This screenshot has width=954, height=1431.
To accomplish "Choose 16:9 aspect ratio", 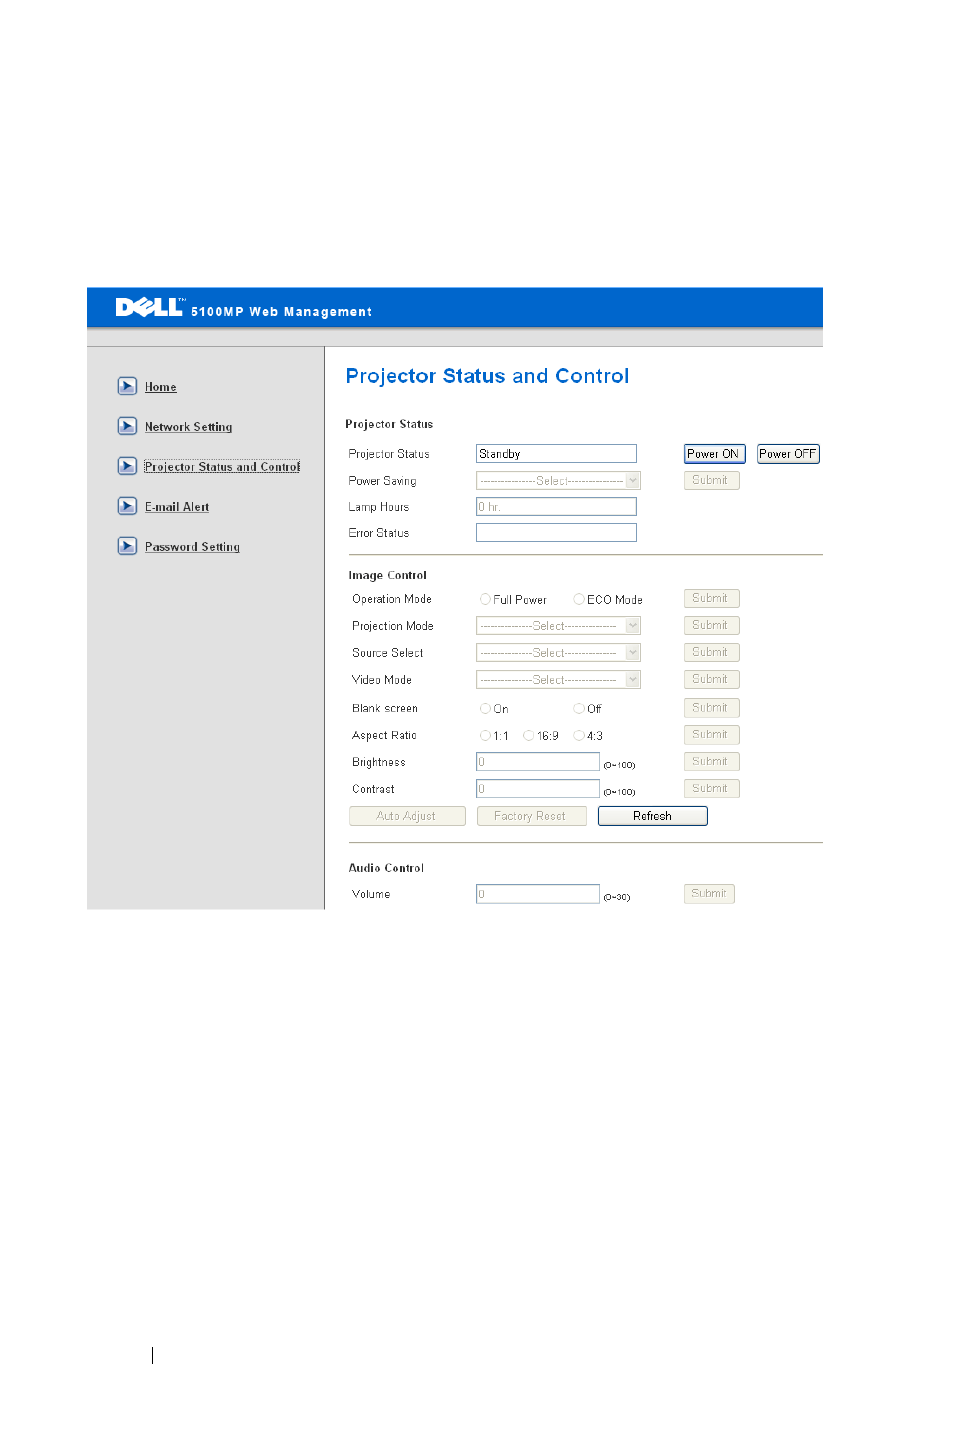I will point(529,736).
